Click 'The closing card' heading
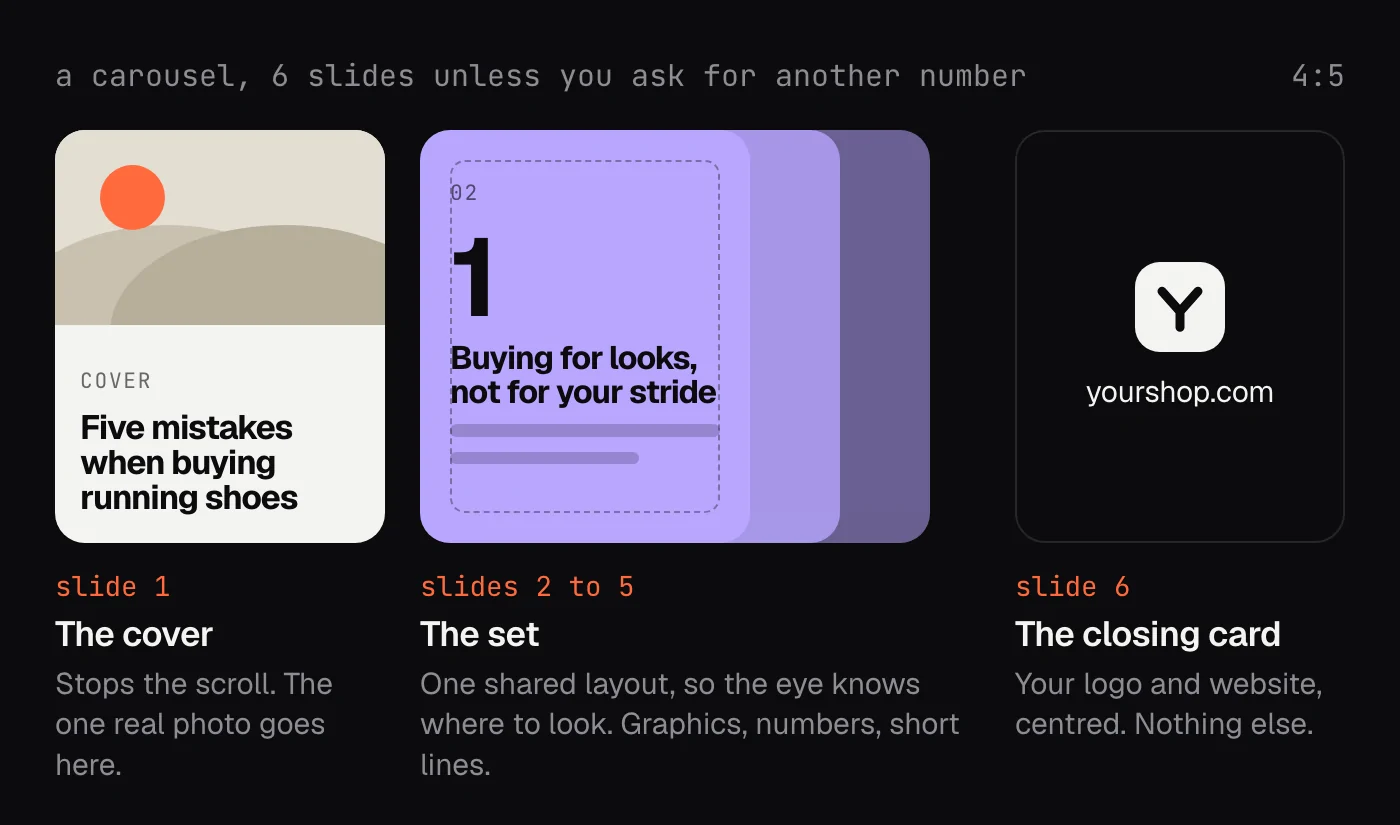The image size is (1400, 825). tap(1148, 634)
